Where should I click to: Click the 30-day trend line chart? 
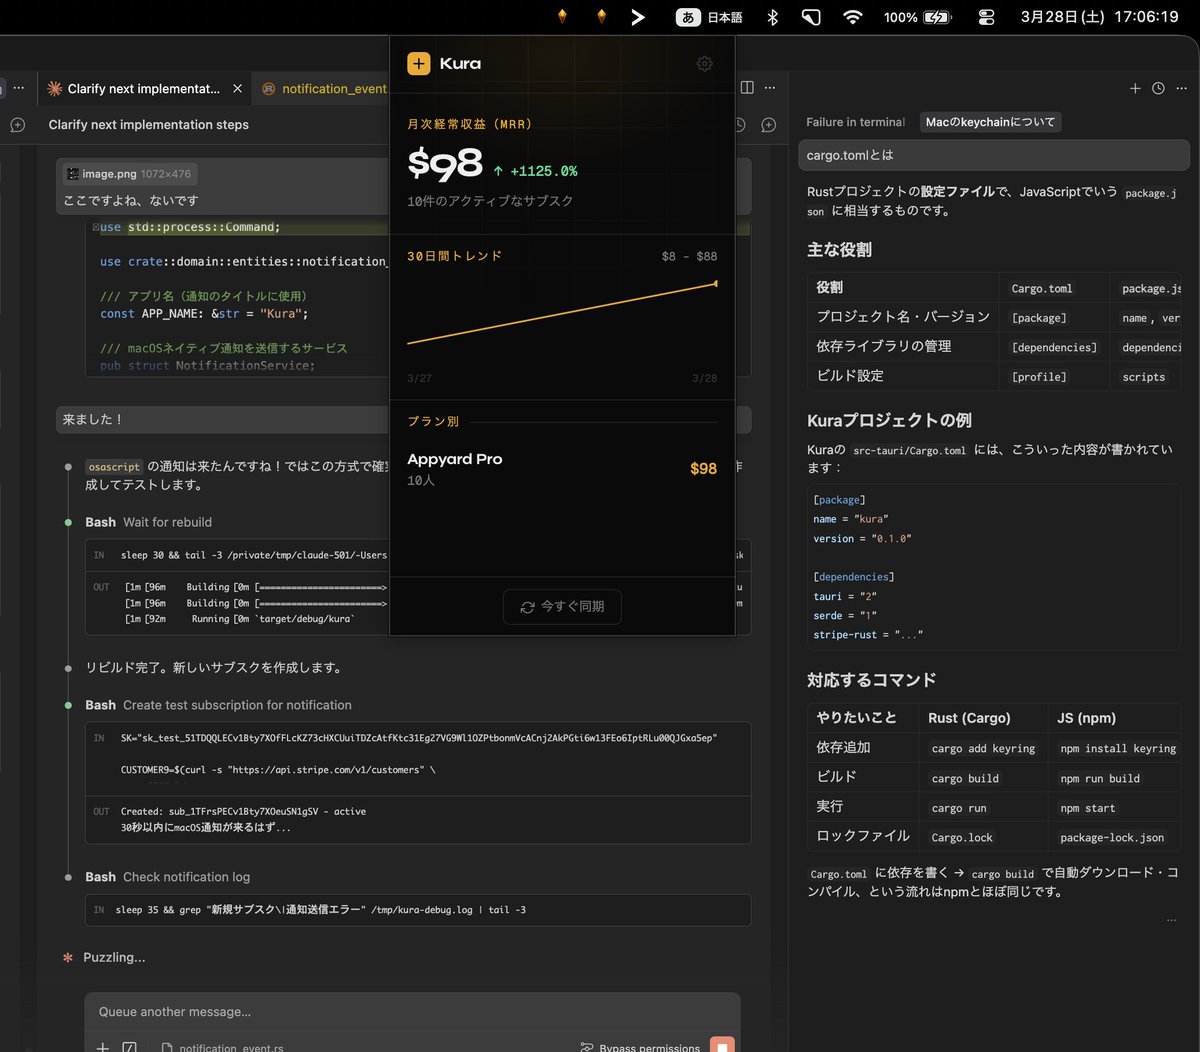[562, 313]
